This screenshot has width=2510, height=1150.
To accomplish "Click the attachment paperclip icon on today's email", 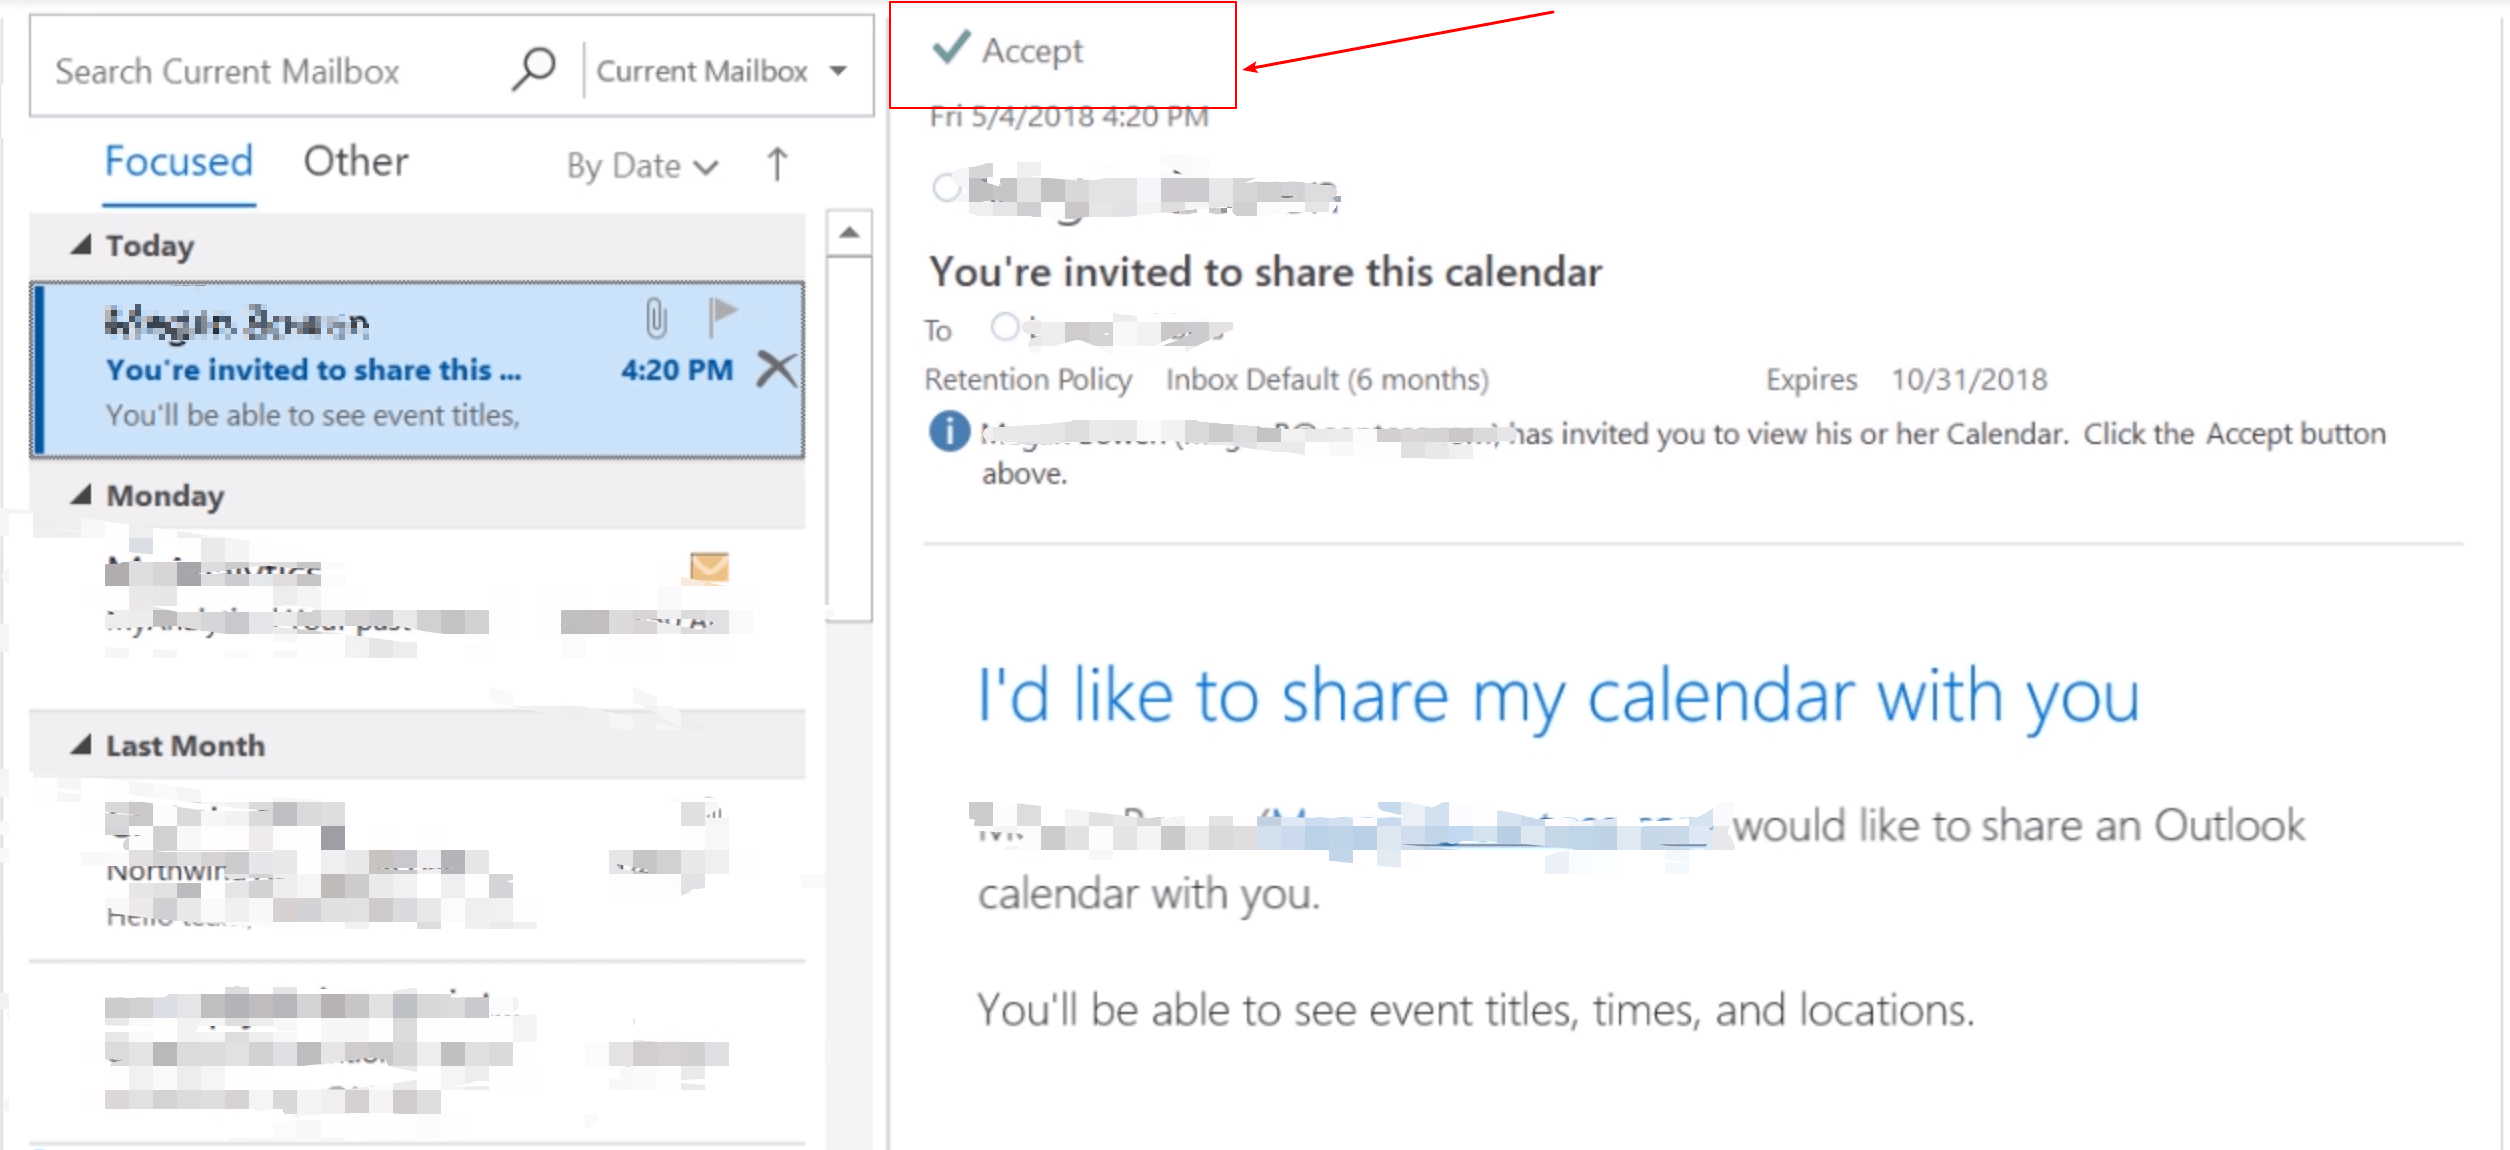I will [x=655, y=319].
